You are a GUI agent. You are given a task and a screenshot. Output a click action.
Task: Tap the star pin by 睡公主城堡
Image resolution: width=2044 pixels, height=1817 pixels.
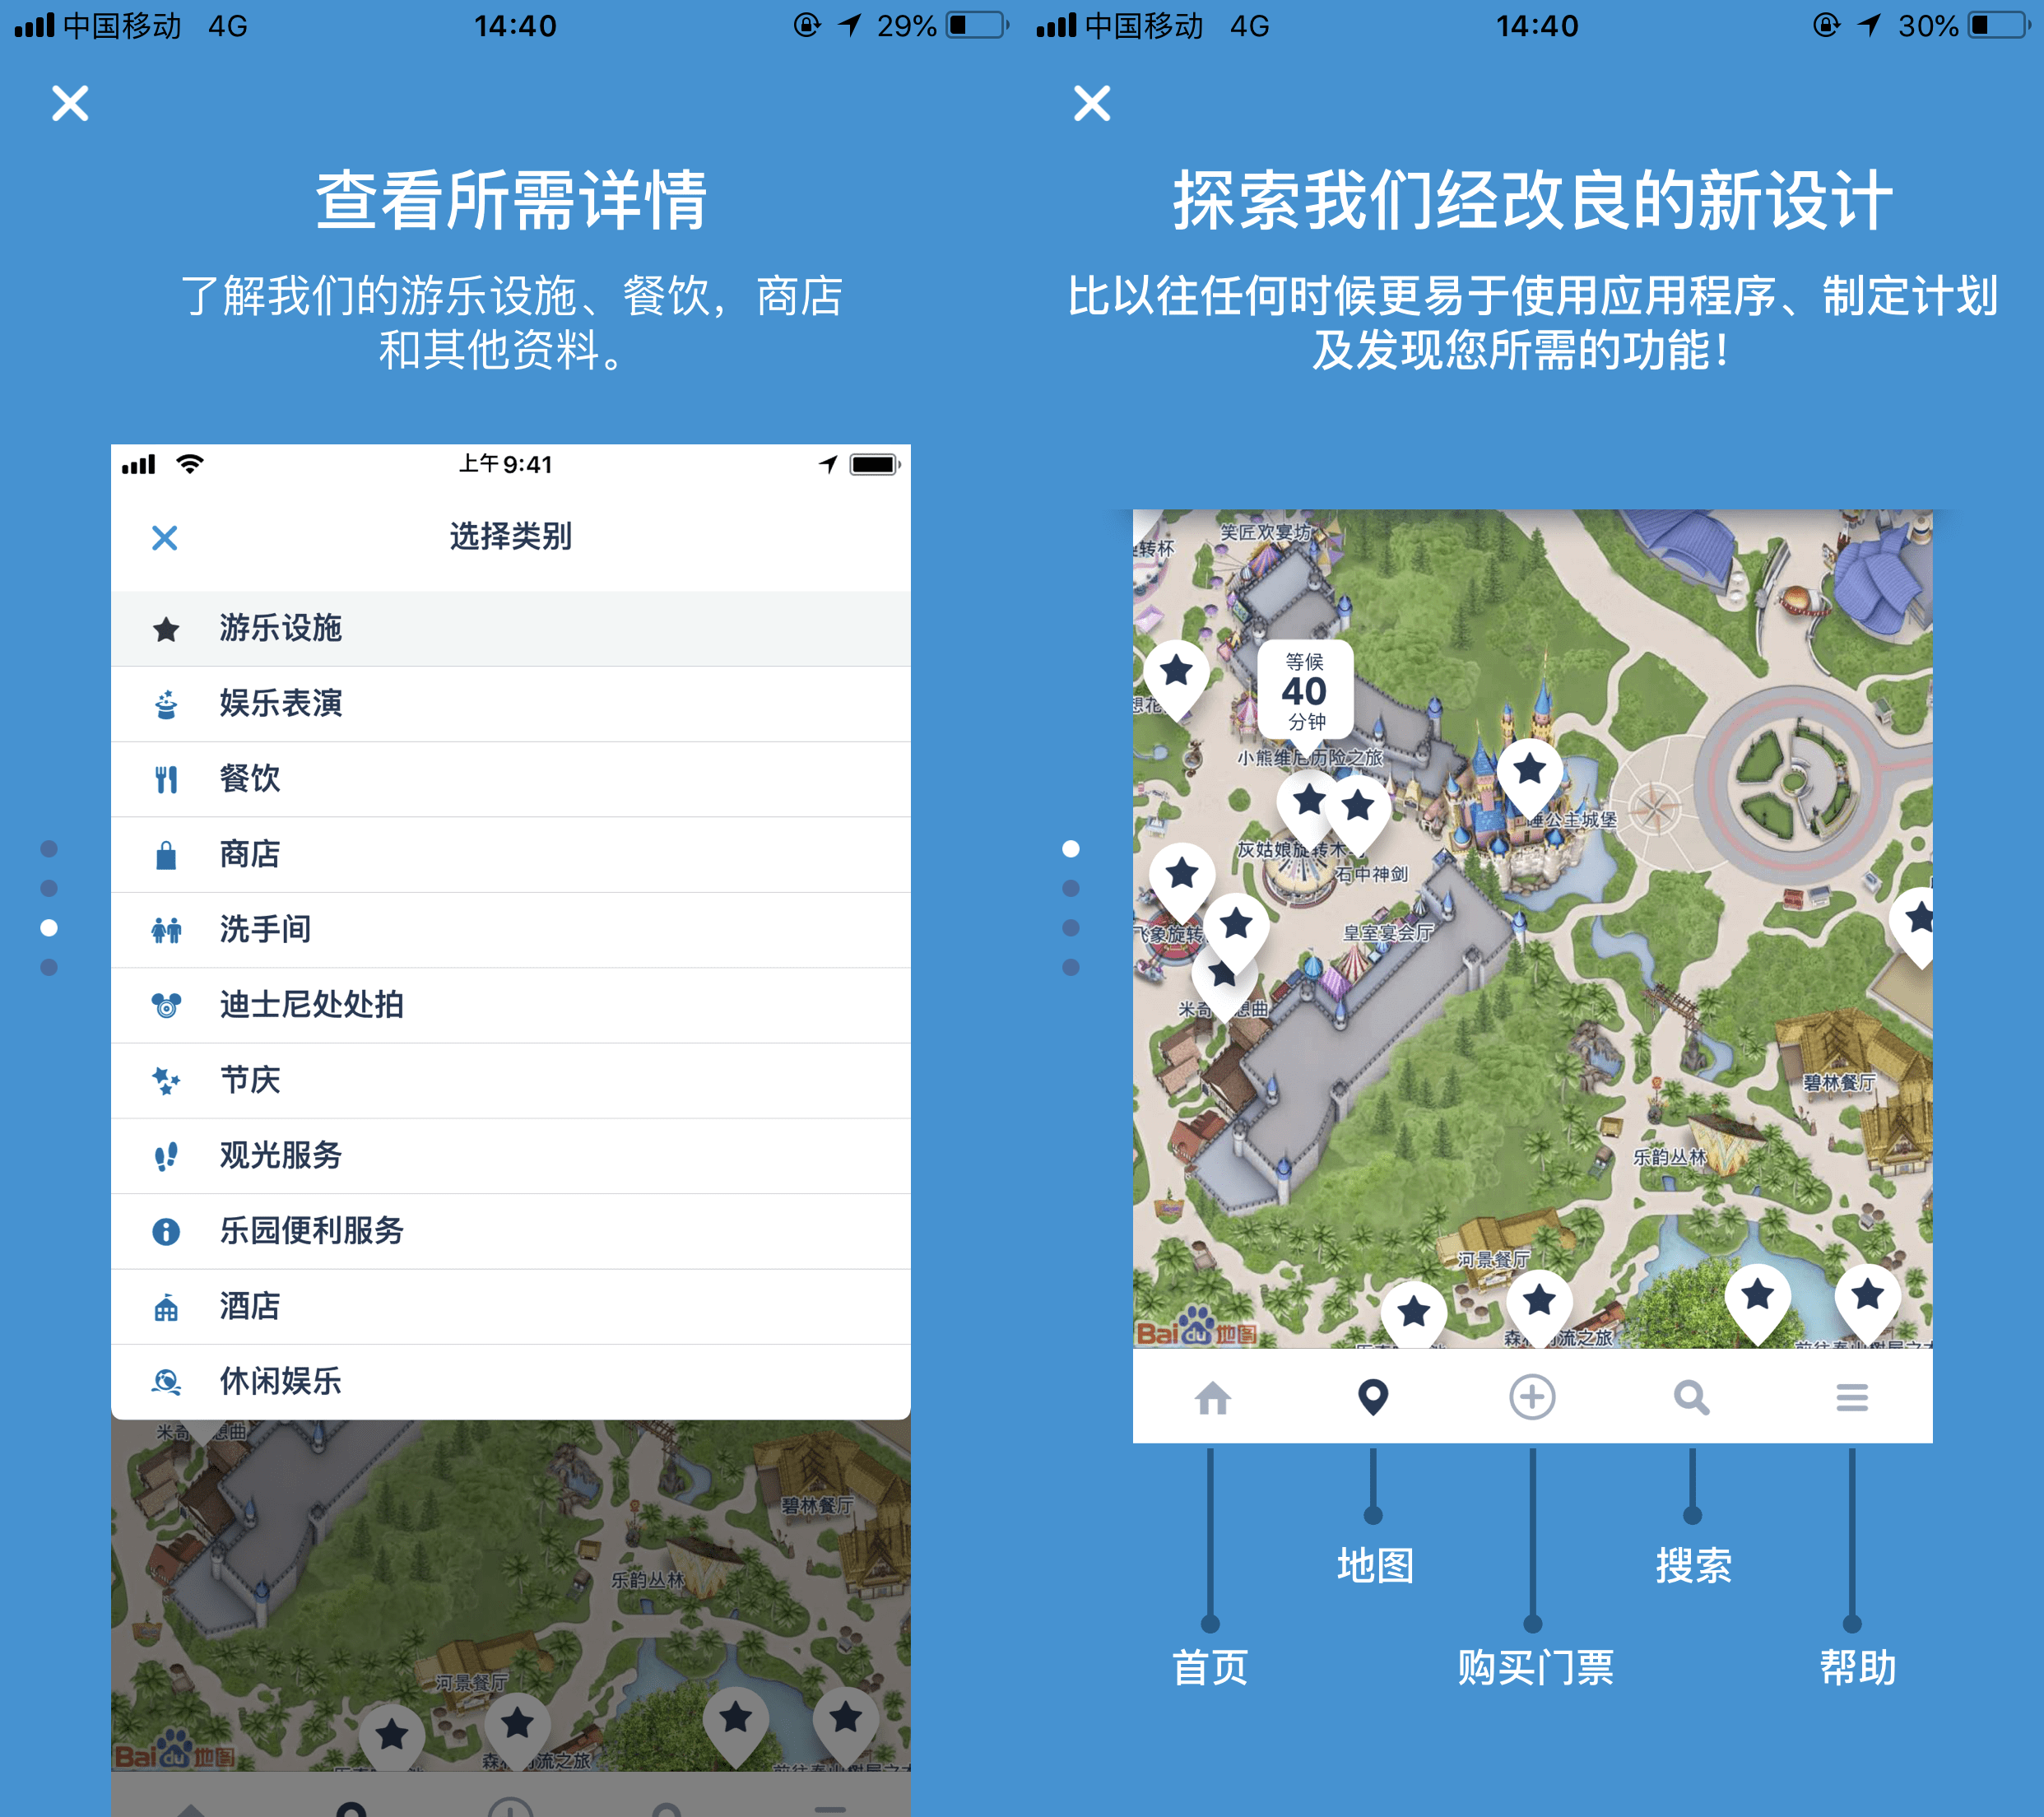coord(1529,772)
